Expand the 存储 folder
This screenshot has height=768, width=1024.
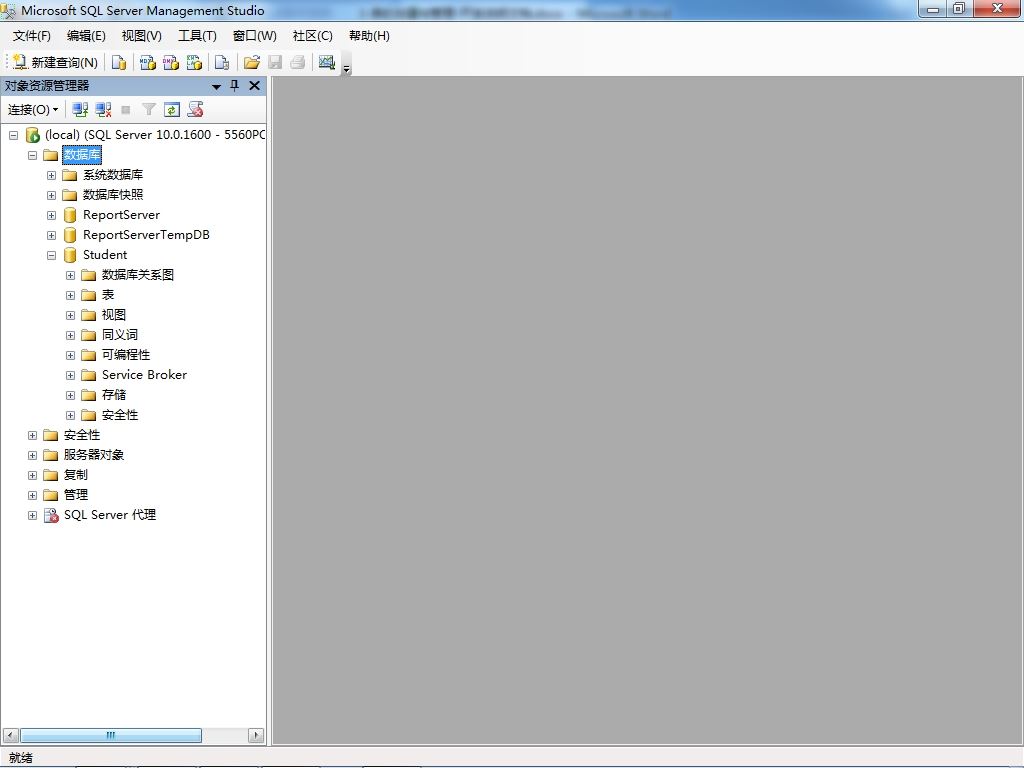pyautogui.click(x=71, y=395)
